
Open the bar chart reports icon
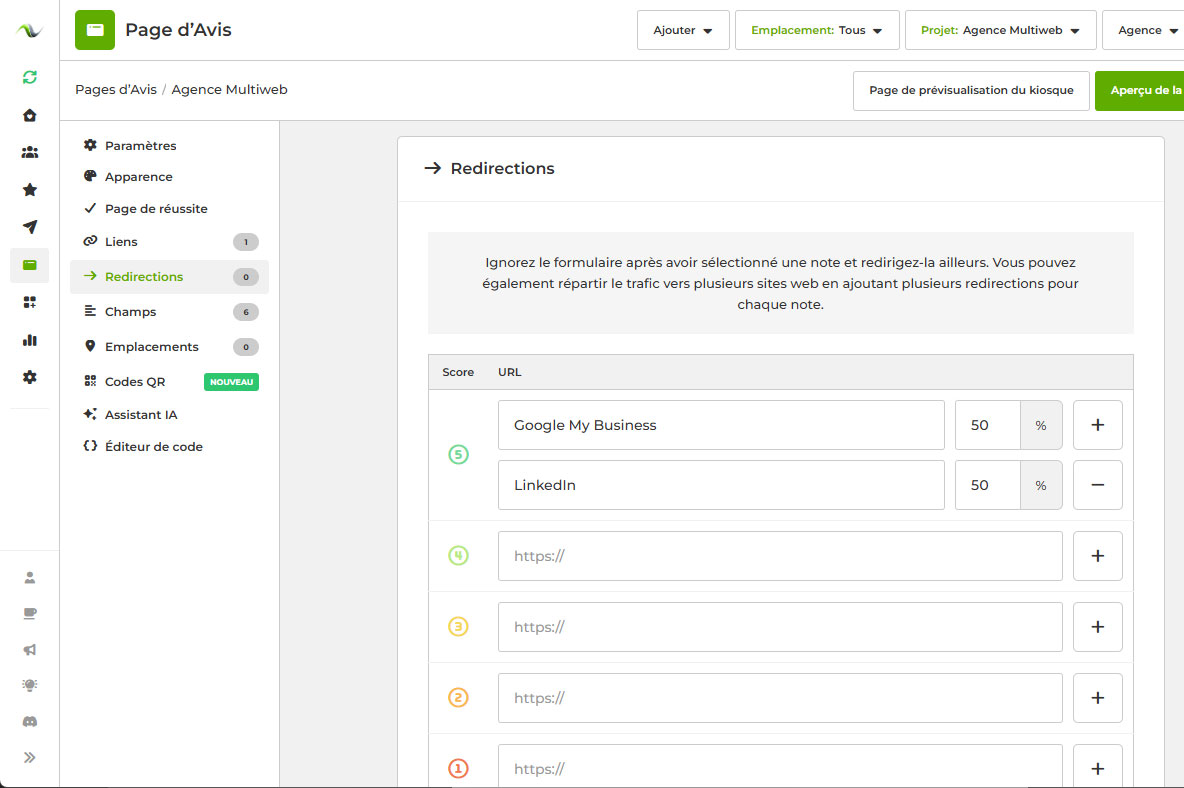[x=30, y=340]
